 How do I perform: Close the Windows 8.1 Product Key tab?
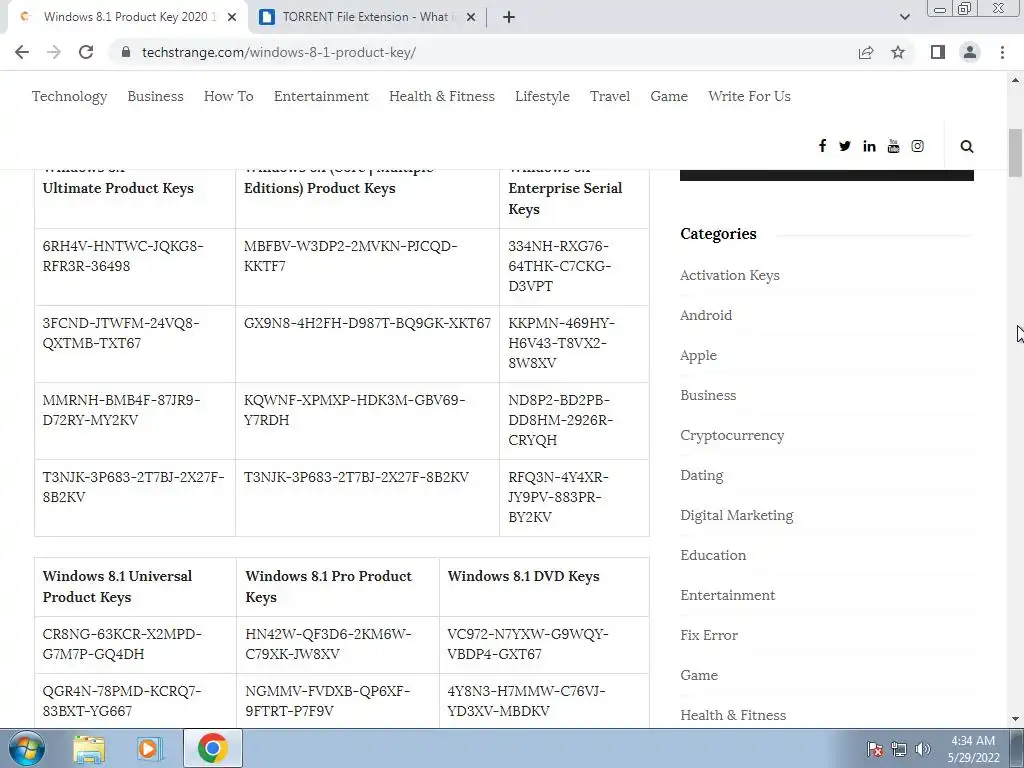point(232,17)
